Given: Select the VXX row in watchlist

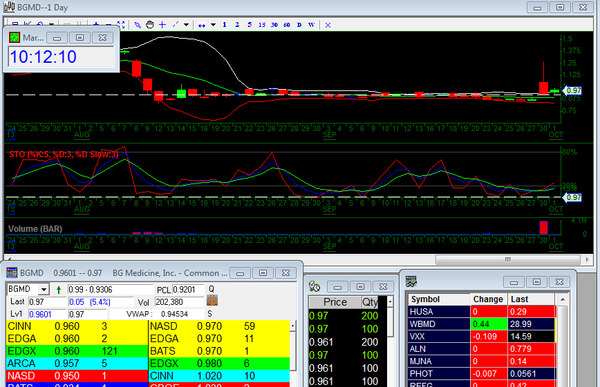Looking at the screenshot, I should [x=482, y=336].
